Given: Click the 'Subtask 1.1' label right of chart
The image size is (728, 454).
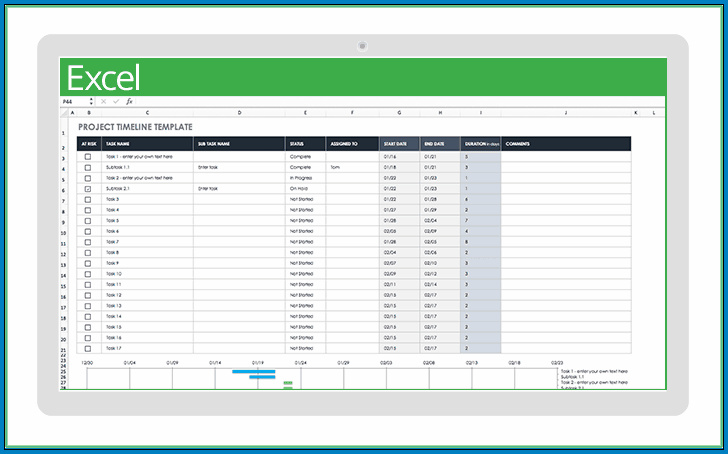Looking at the screenshot, I should coord(572,377).
